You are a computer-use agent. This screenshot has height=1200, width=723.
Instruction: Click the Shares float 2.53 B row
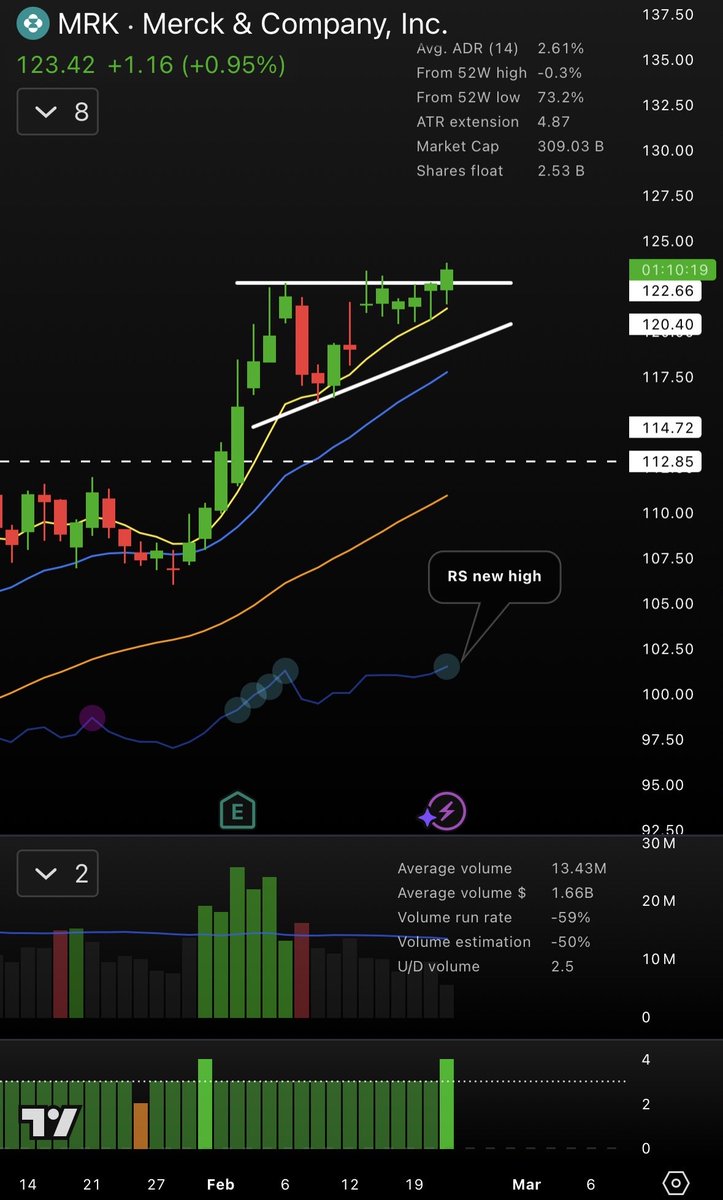(502, 171)
